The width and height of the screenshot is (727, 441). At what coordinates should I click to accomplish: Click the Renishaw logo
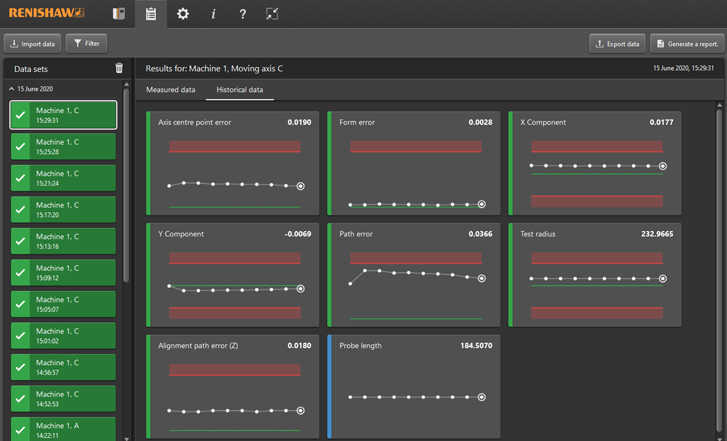tap(46, 14)
